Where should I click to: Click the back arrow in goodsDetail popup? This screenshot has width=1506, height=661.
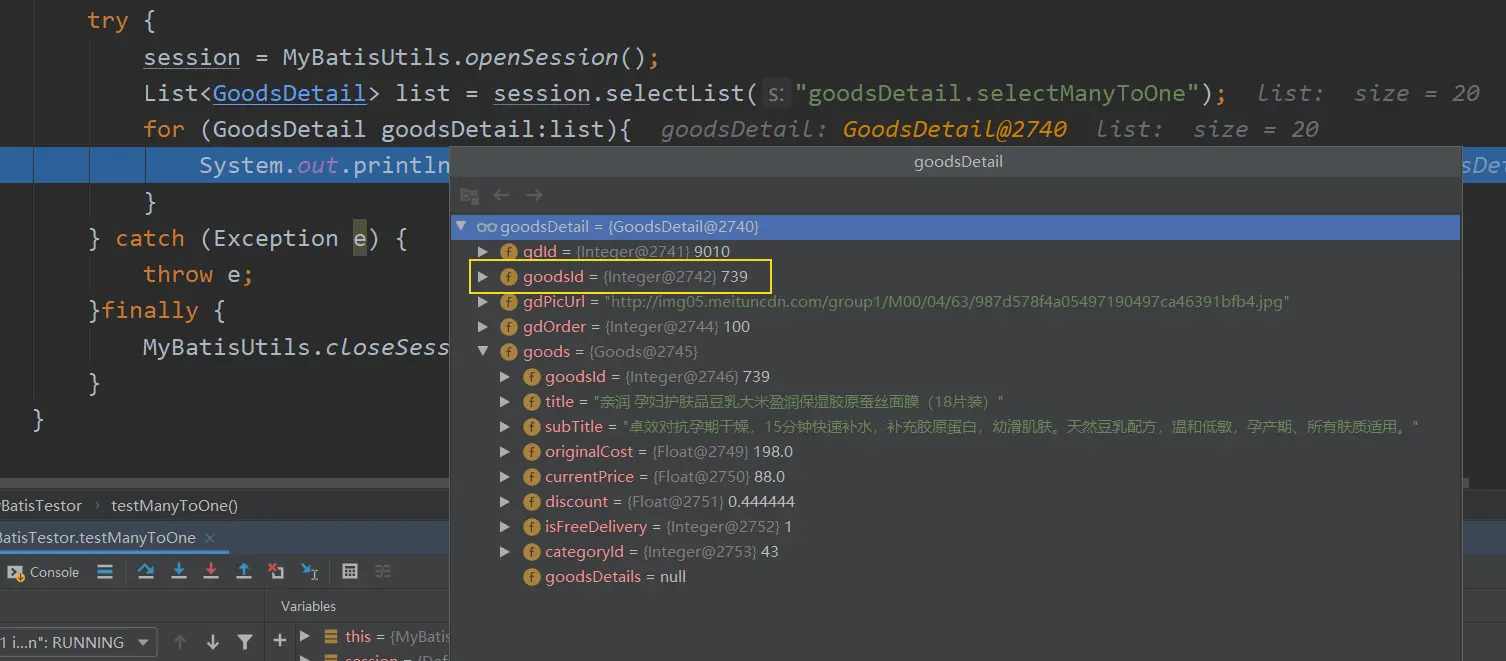coord(502,195)
